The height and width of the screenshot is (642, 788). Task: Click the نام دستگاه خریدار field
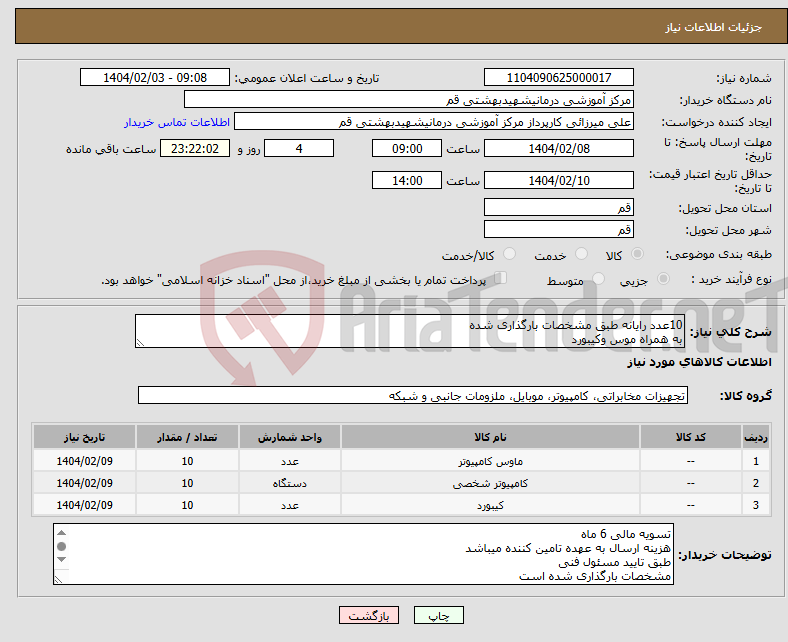point(409,100)
